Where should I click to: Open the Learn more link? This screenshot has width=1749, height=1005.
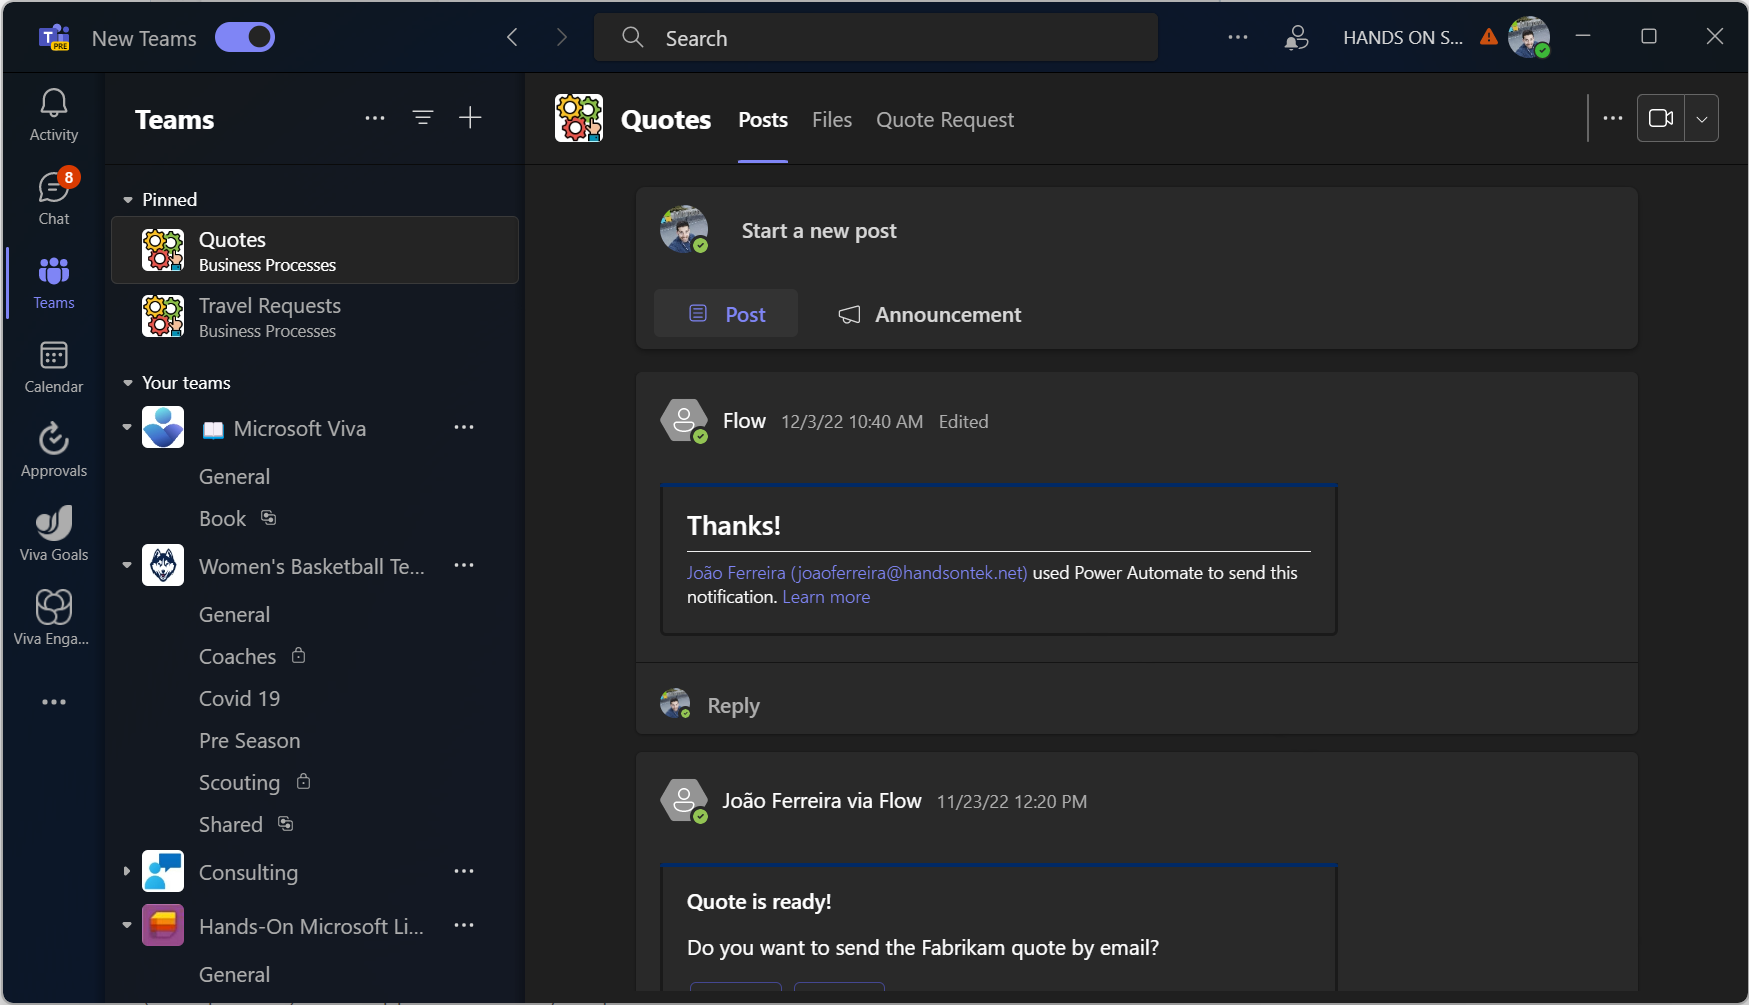click(x=825, y=596)
